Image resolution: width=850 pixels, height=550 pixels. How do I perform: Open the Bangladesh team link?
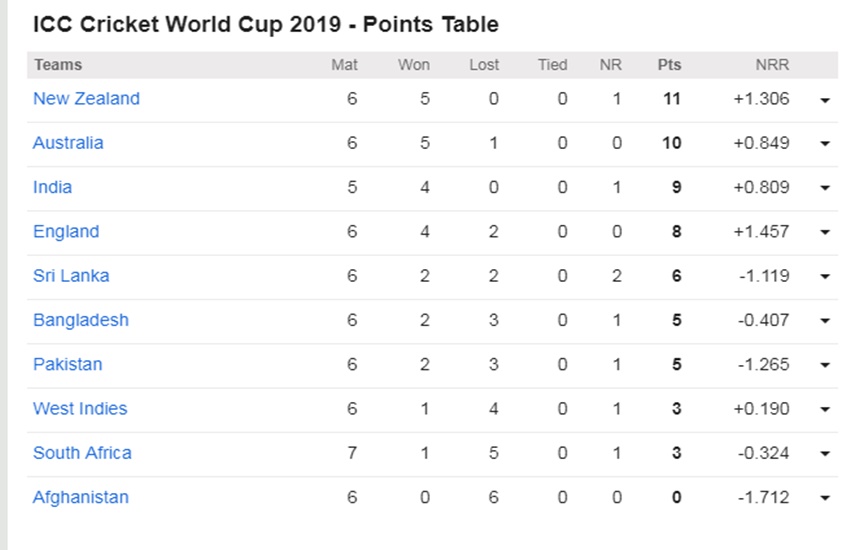tap(81, 320)
